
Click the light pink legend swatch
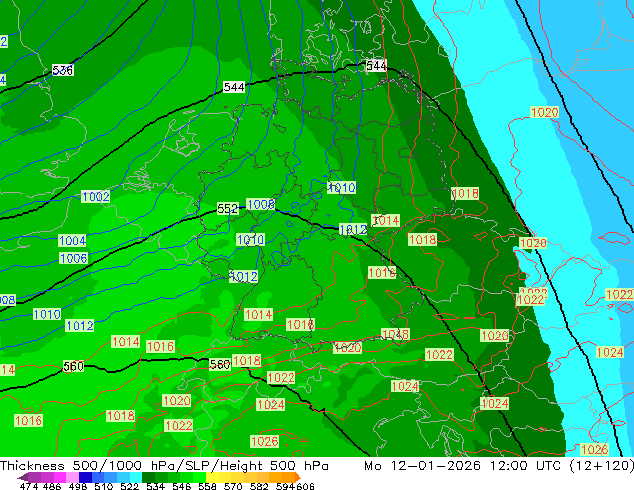(72, 477)
